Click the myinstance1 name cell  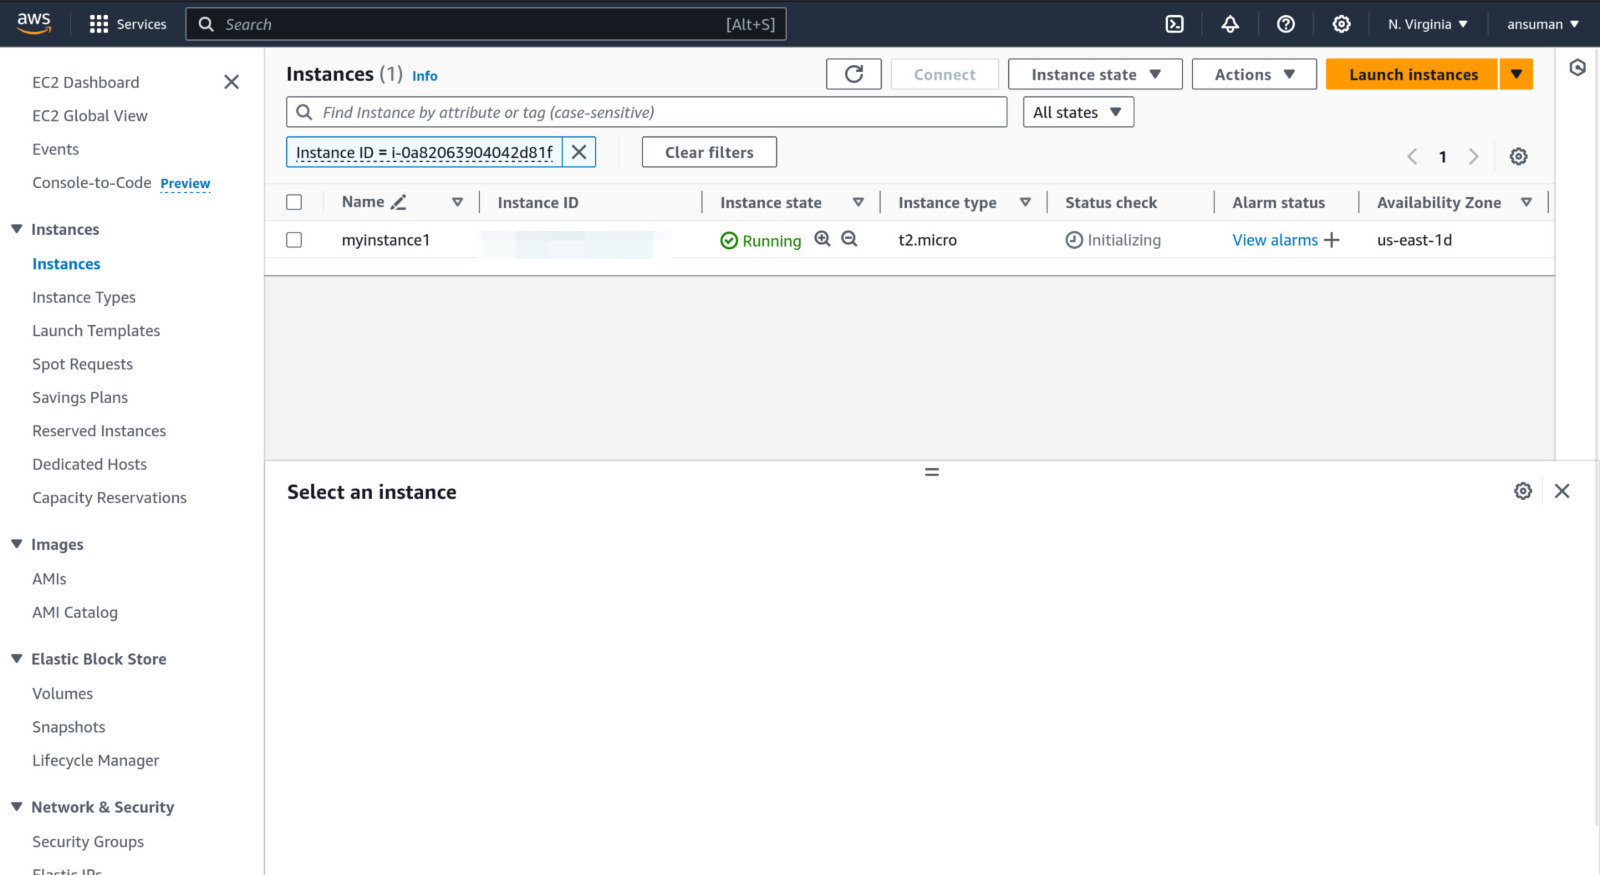pyautogui.click(x=386, y=240)
